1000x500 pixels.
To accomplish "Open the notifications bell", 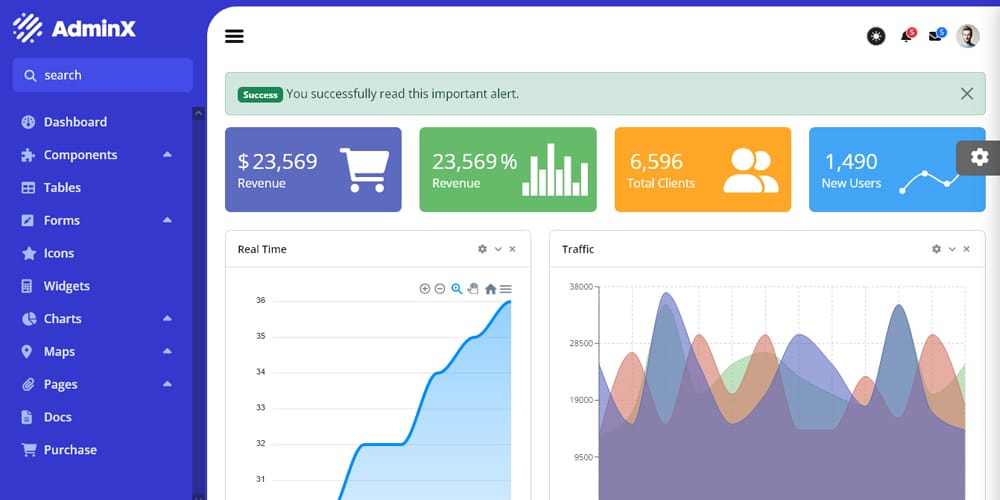I will (x=906, y=37).
